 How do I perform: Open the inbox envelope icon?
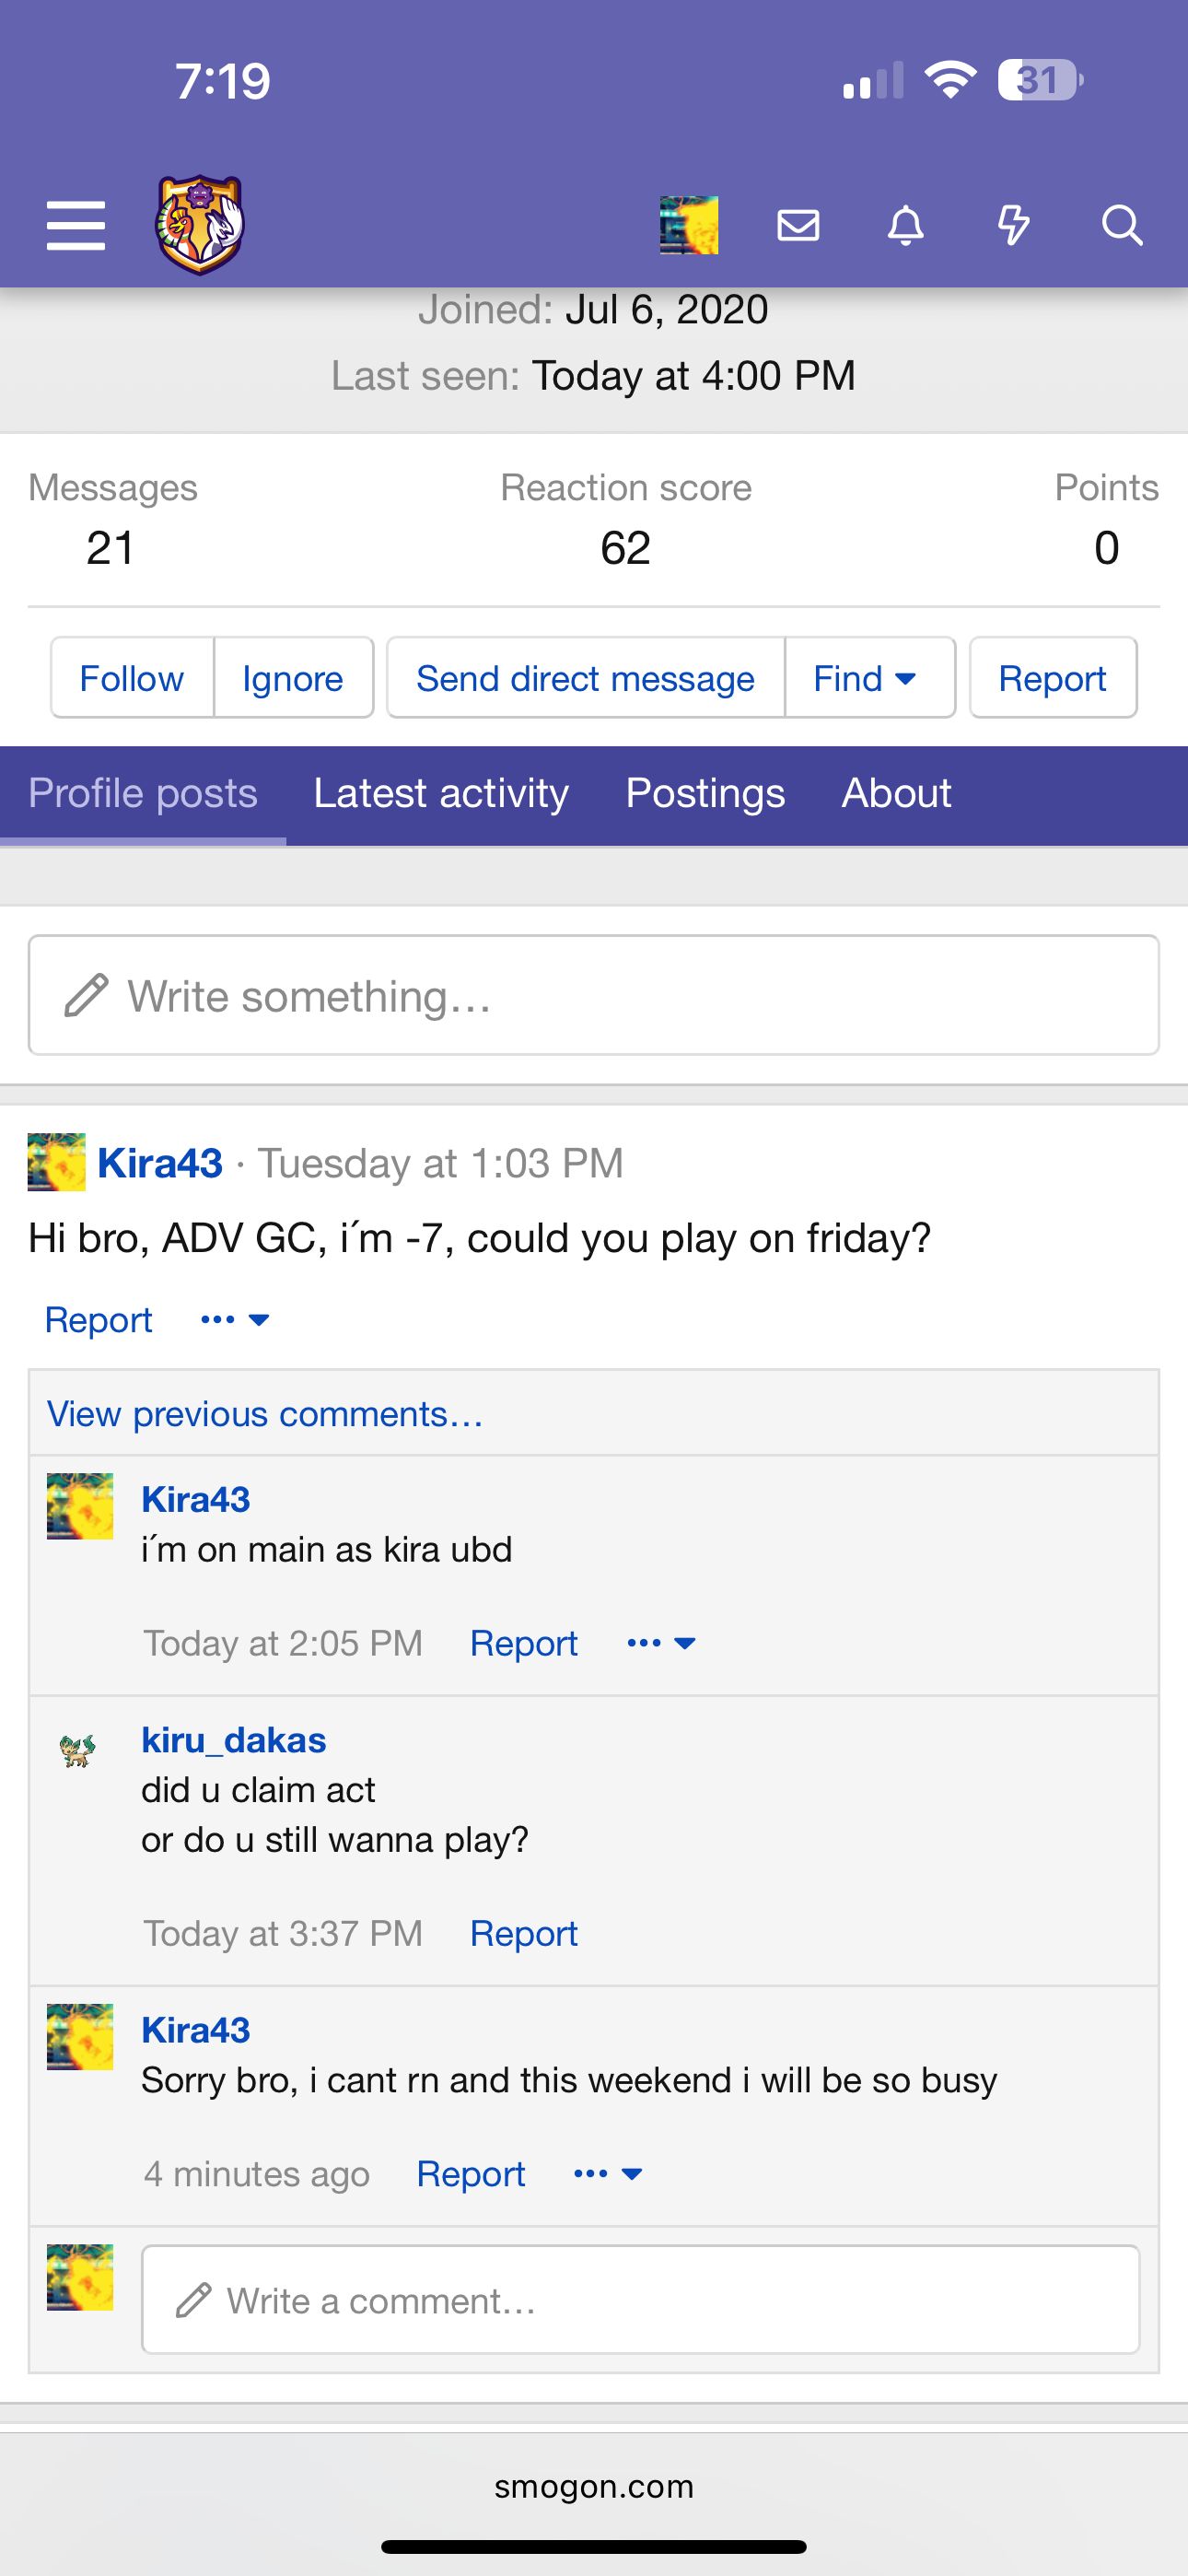[x=798, y=225]
